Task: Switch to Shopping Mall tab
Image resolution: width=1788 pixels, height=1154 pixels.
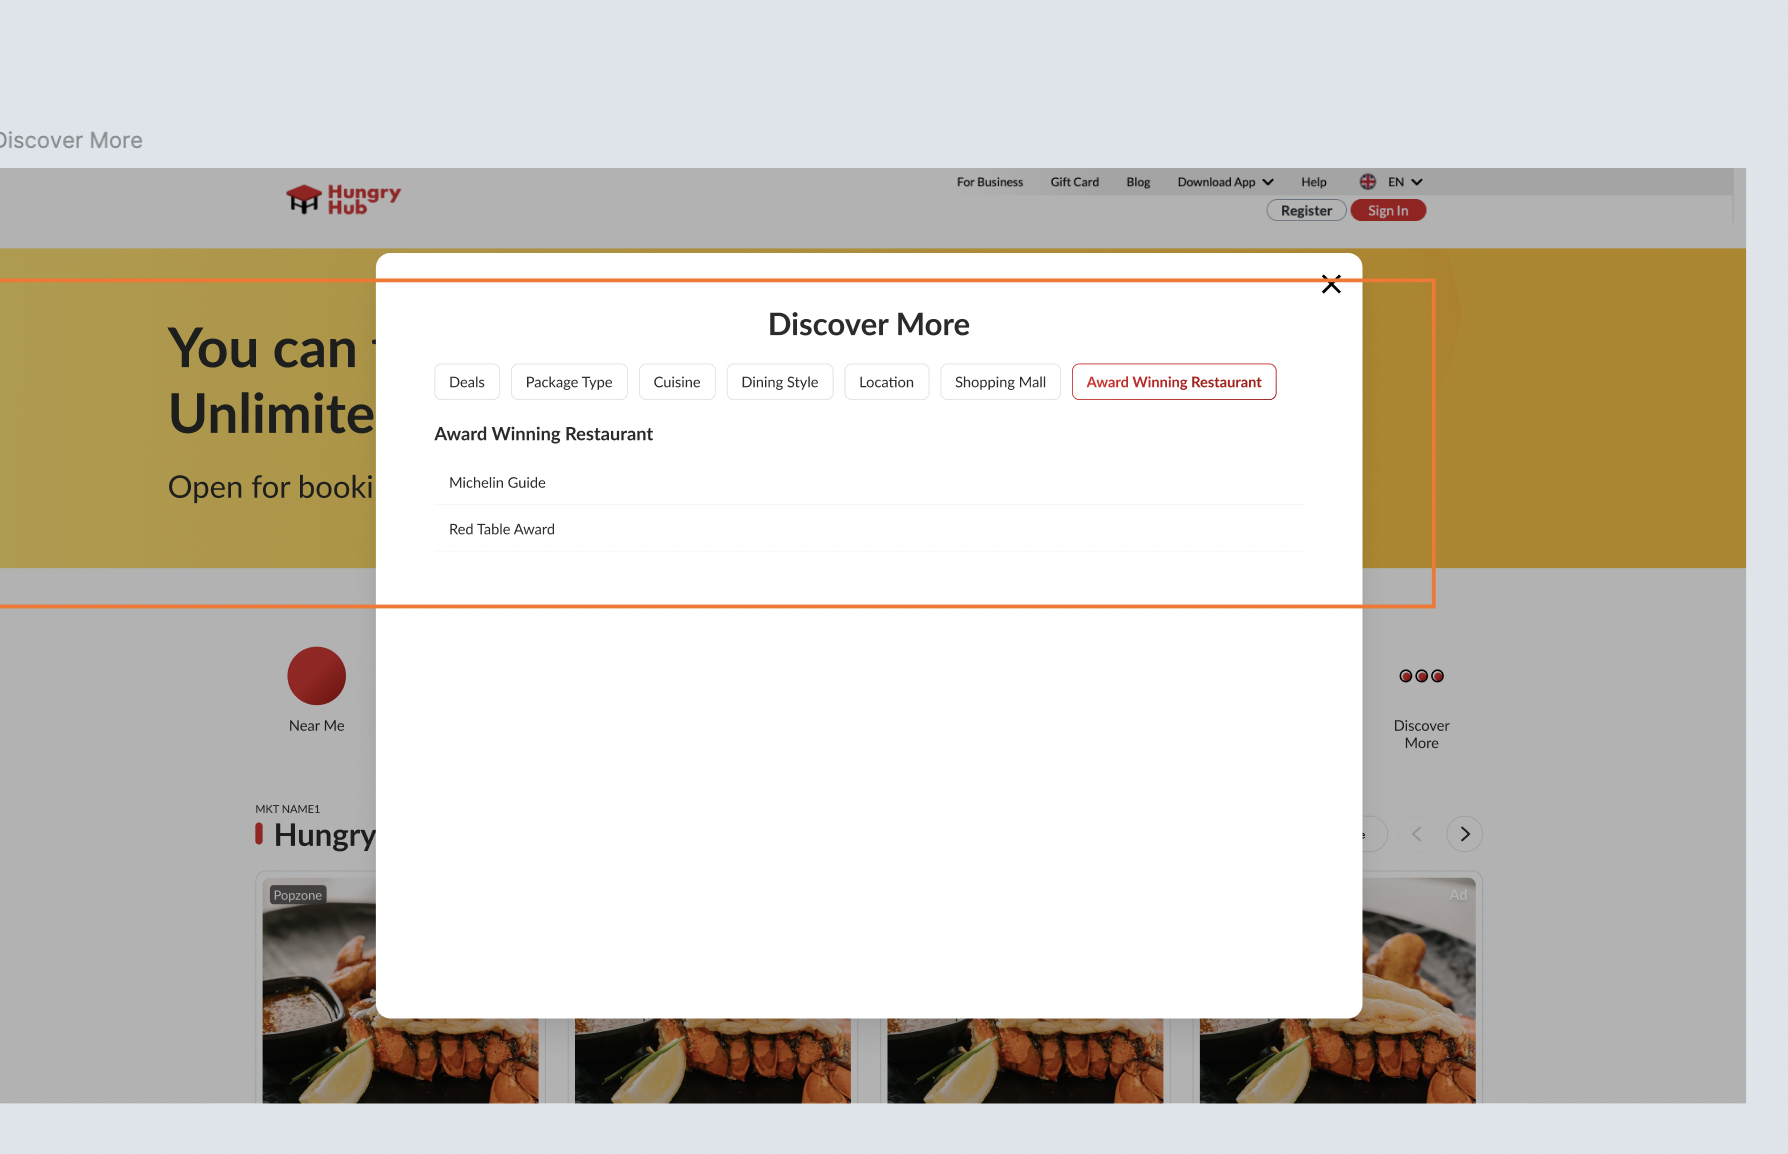Action: (x=1000, y=382)
